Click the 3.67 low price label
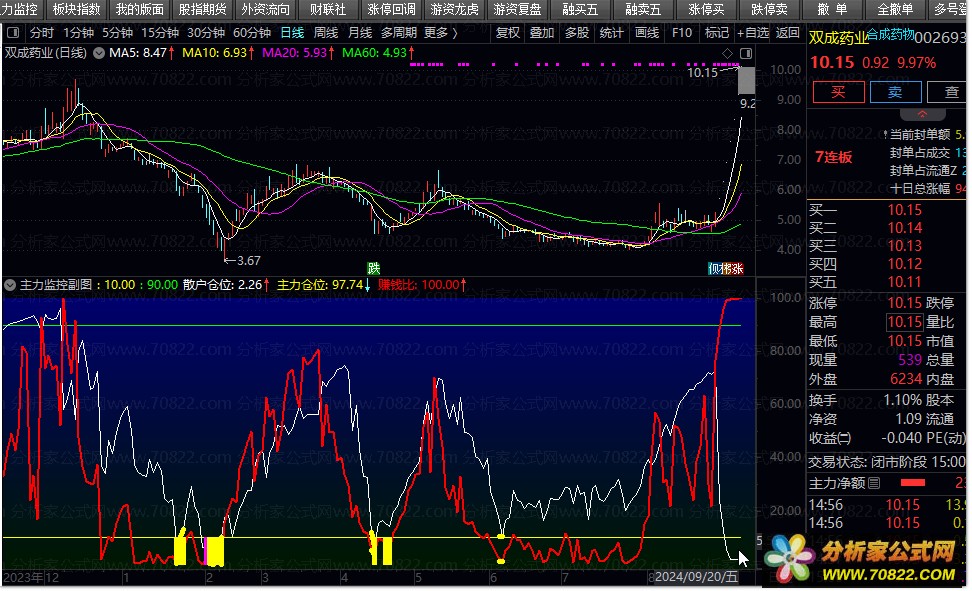 point(249,261)
